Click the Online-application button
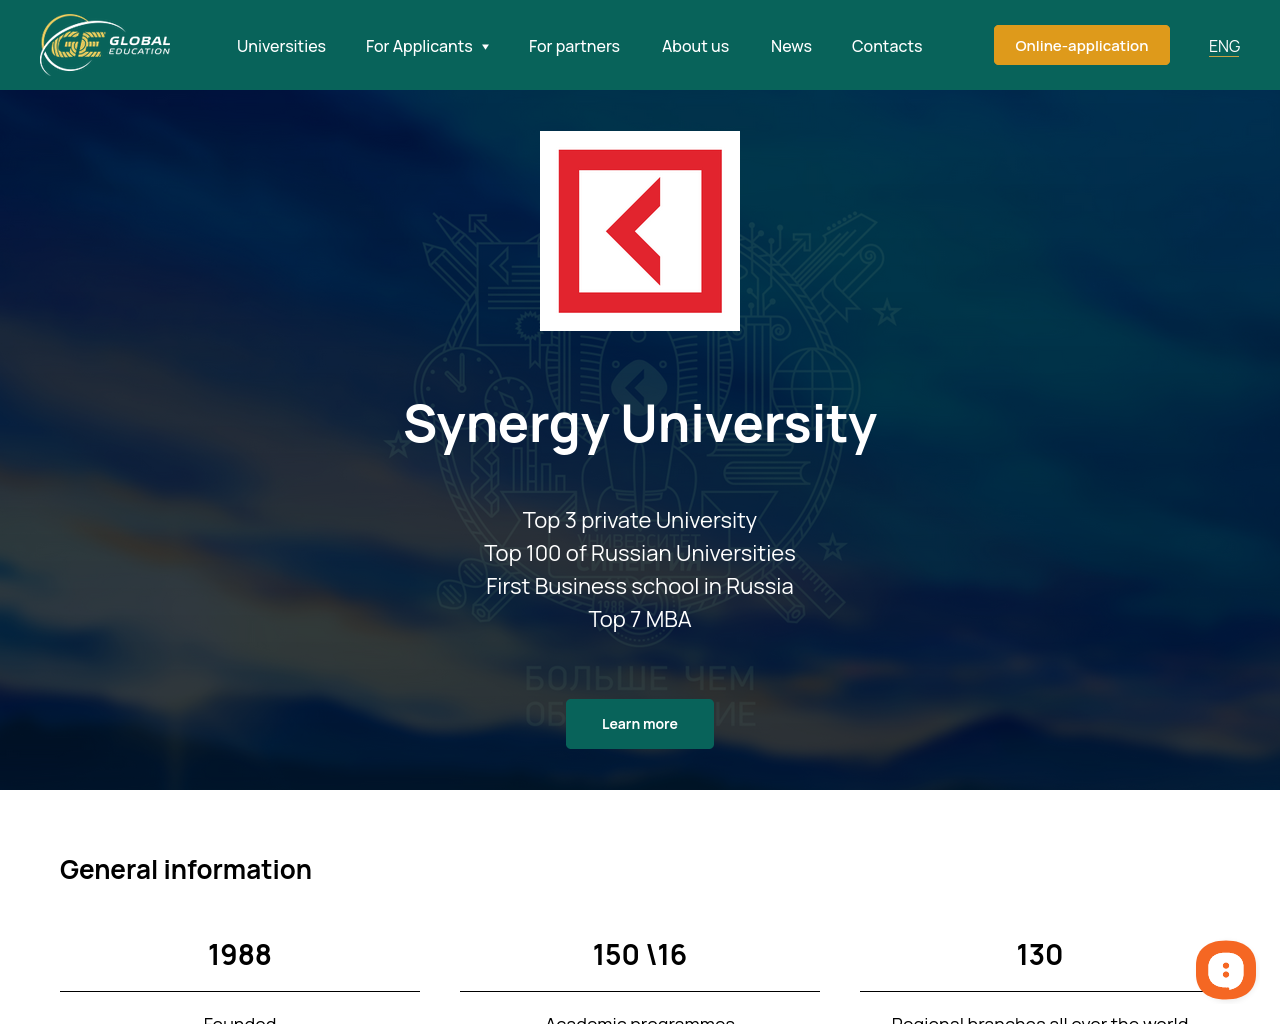Image resolution: width=1280 pixels, height=1024 pixels. 1082,45
